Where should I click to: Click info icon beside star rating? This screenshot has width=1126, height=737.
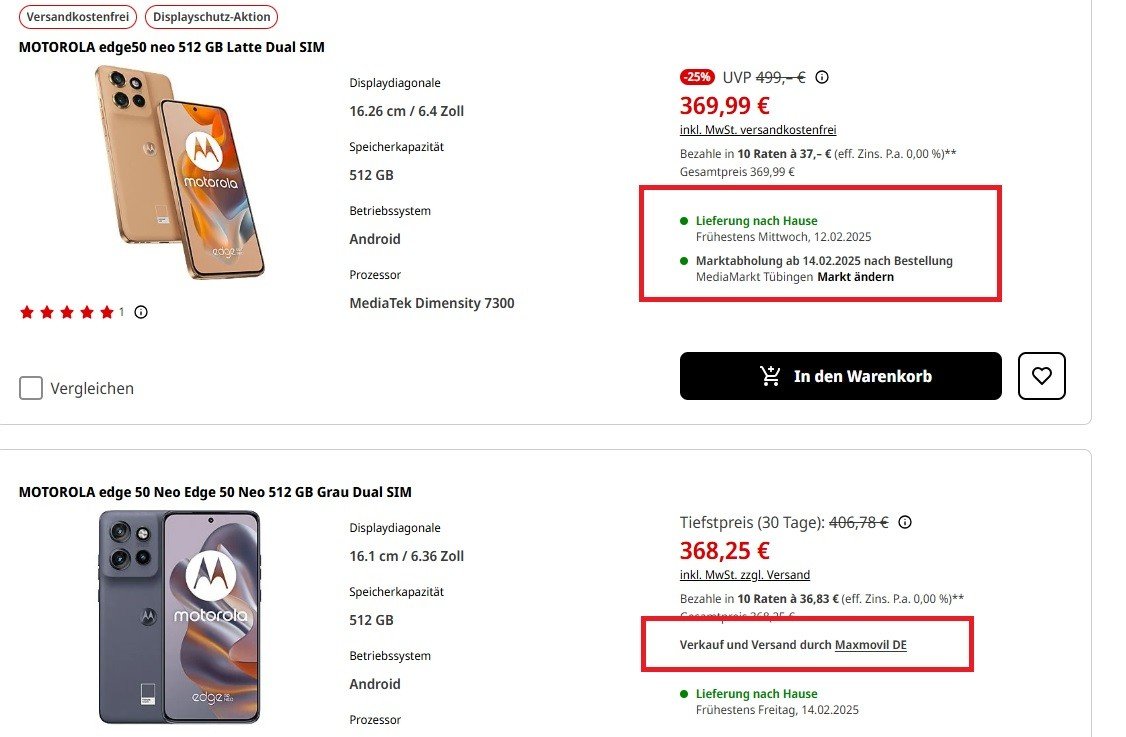pyautogui.click(x=141, y=312)
